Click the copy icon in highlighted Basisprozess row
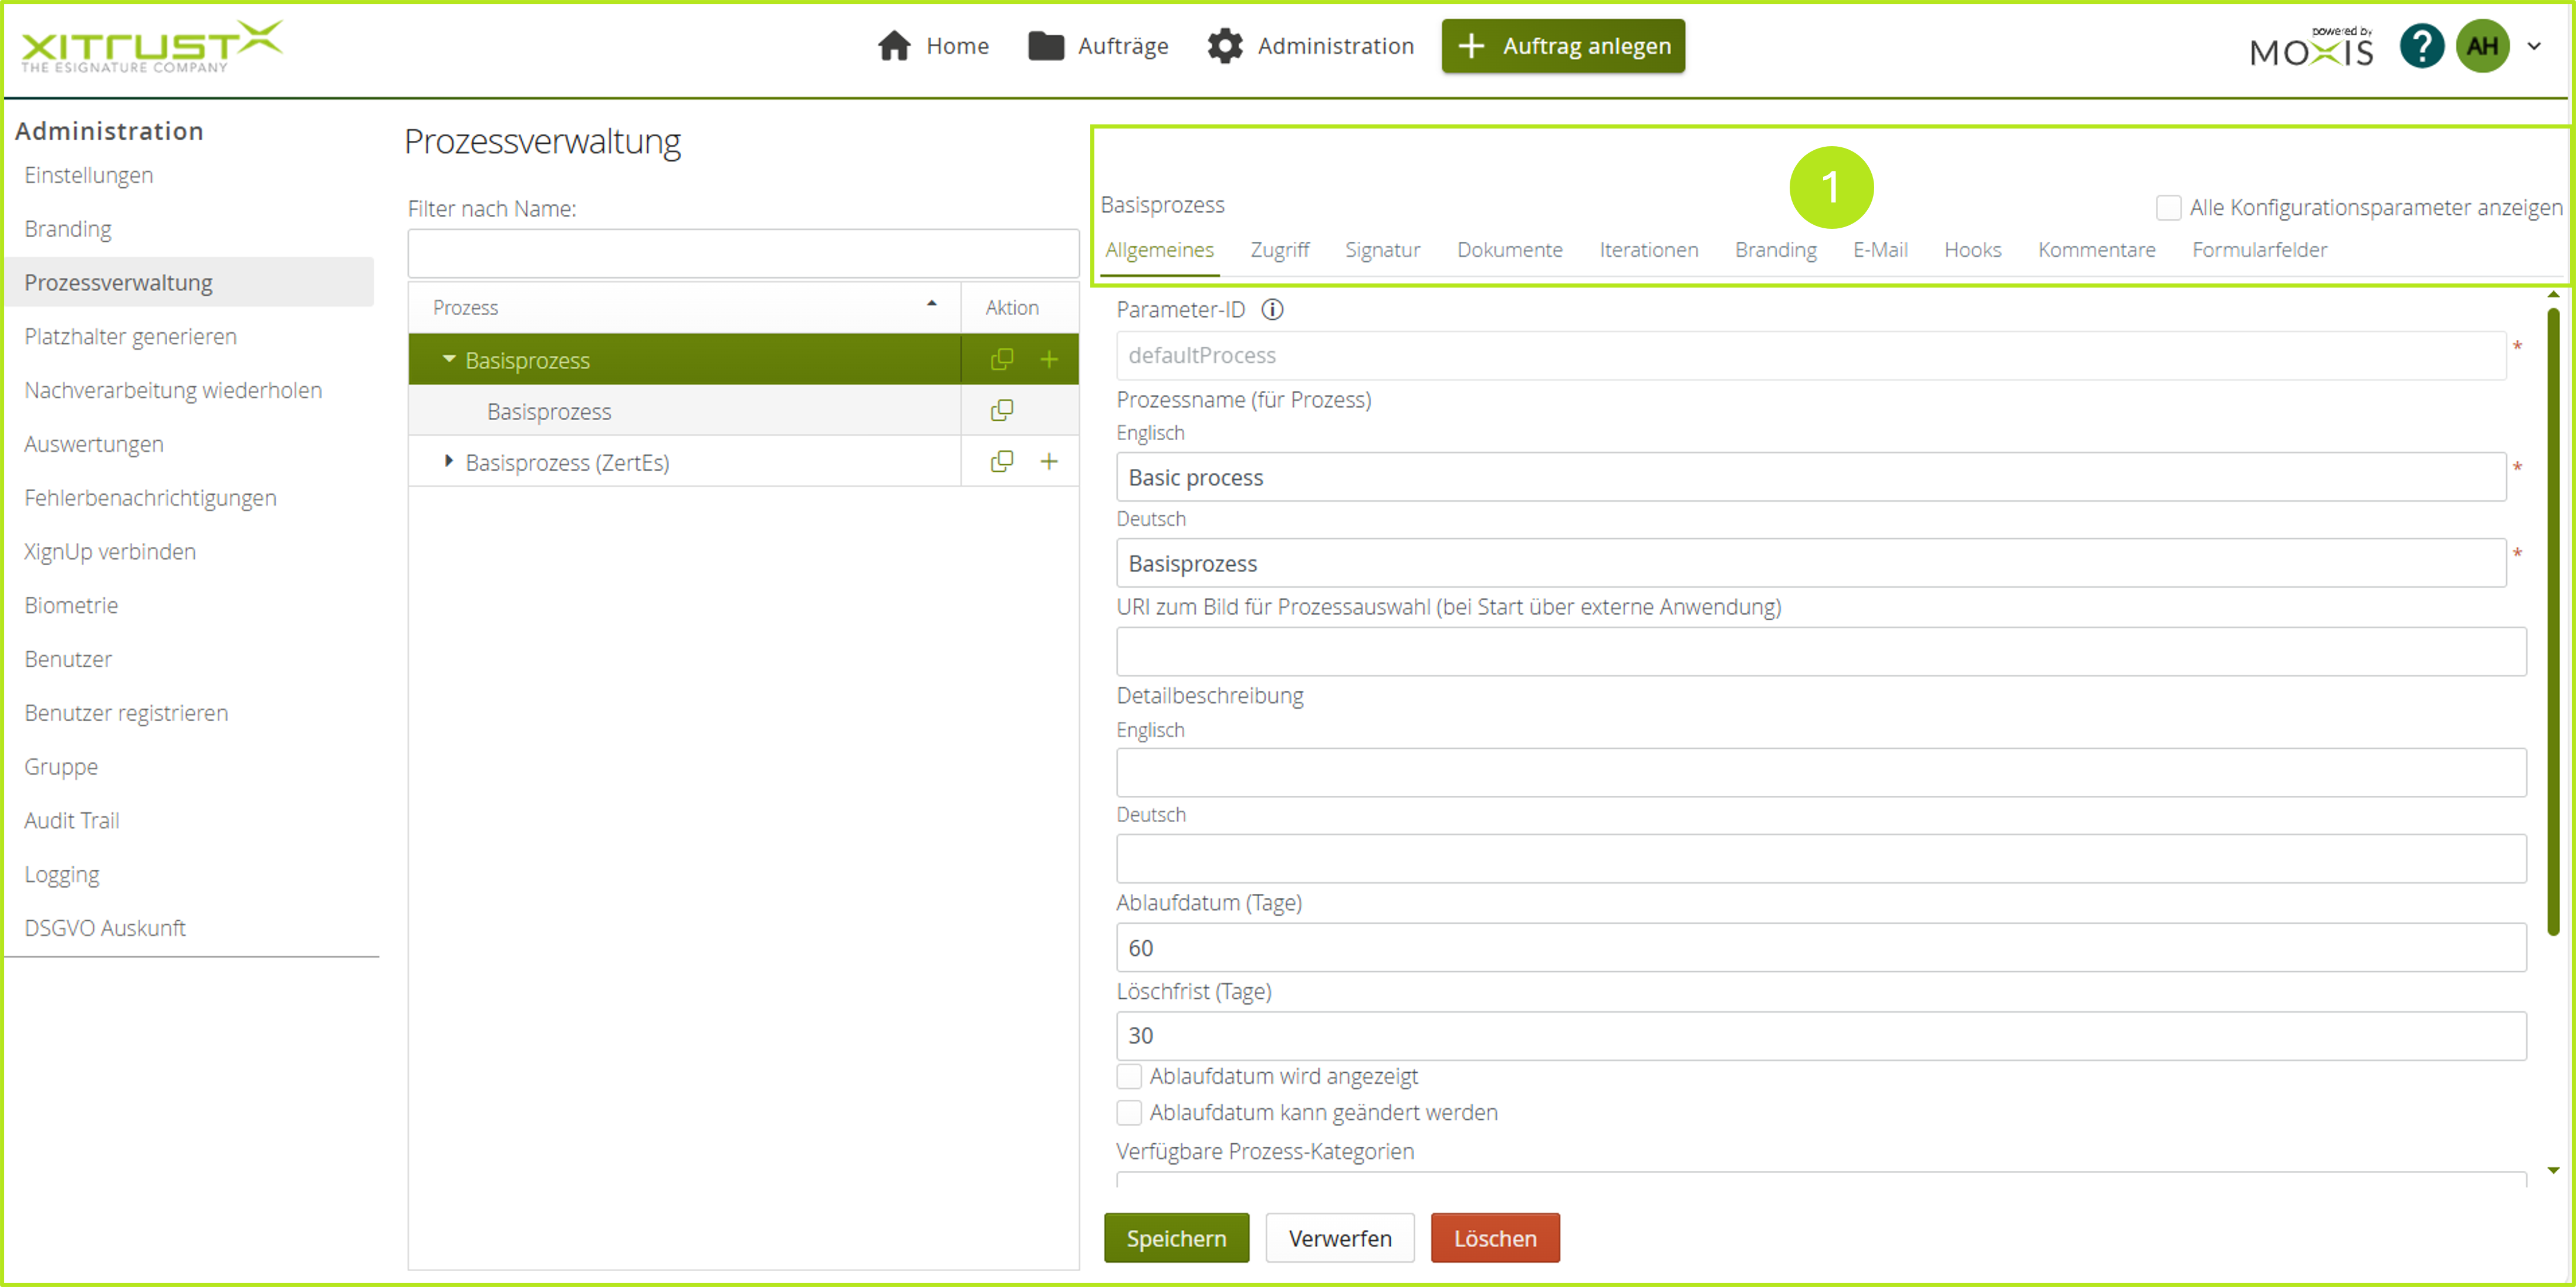 click(1001, 359)
